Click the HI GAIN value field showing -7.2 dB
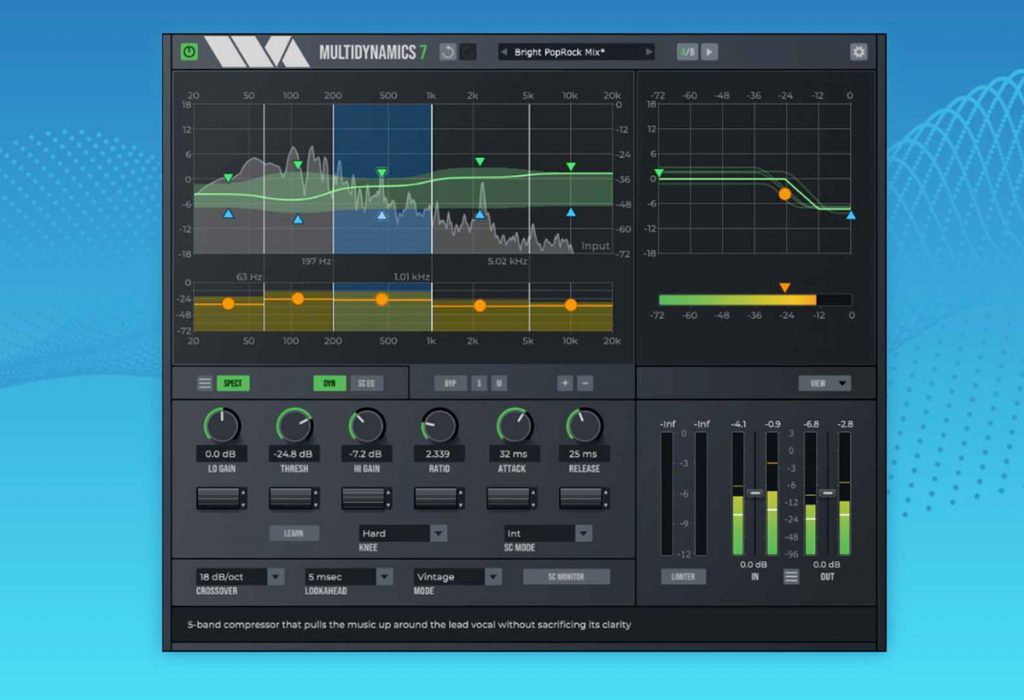The height and width of the screenshot is (700, 1024). (366, 454)
